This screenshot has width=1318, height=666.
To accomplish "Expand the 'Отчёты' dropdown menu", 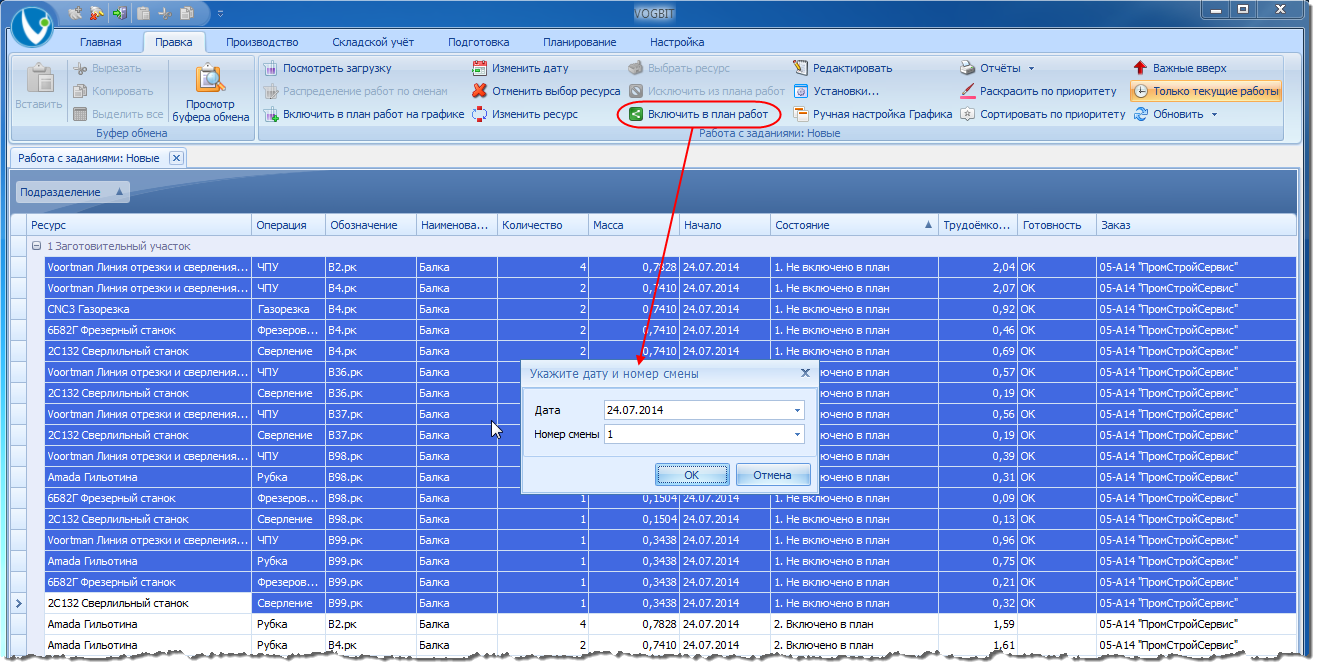I will (1031, 69).
